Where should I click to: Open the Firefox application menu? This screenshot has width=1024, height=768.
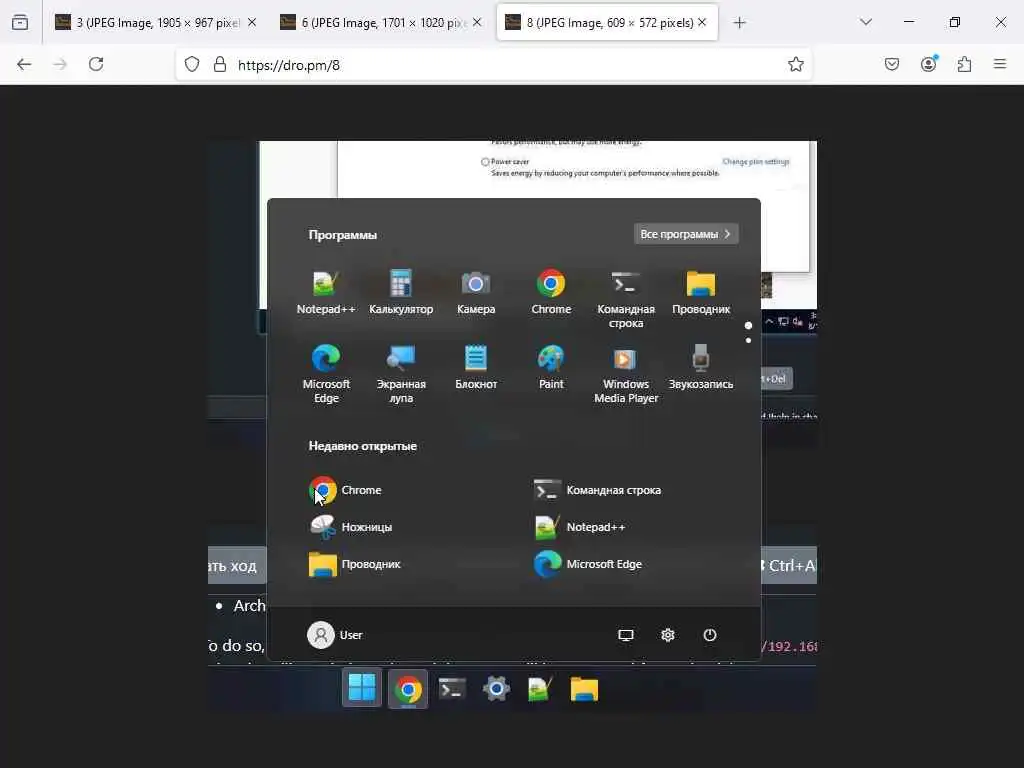coord(1000,64)
